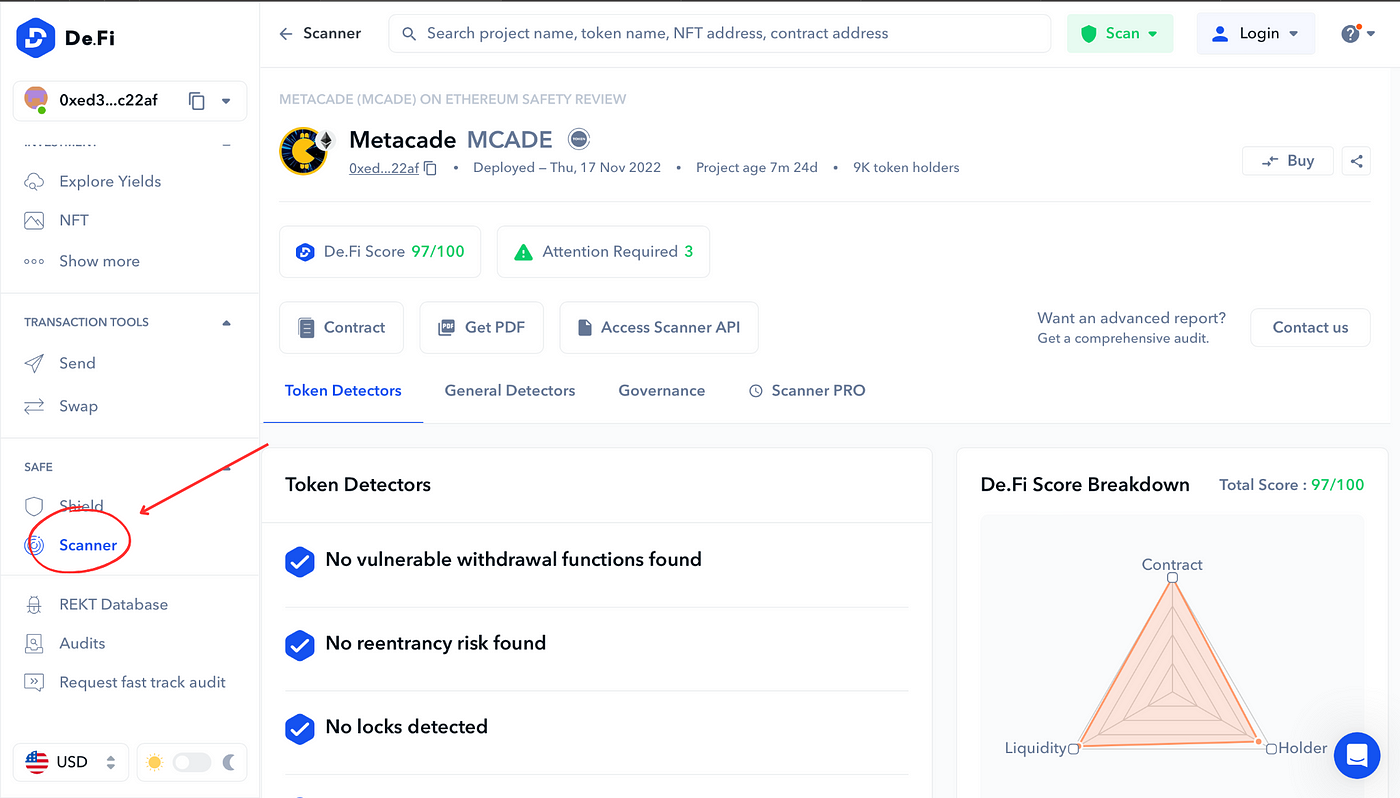Image resolution: width=1400 pixels, height=798 pixels.
Task: Click check badge for no vulnerable withdrawal
Action: (300, 562)
